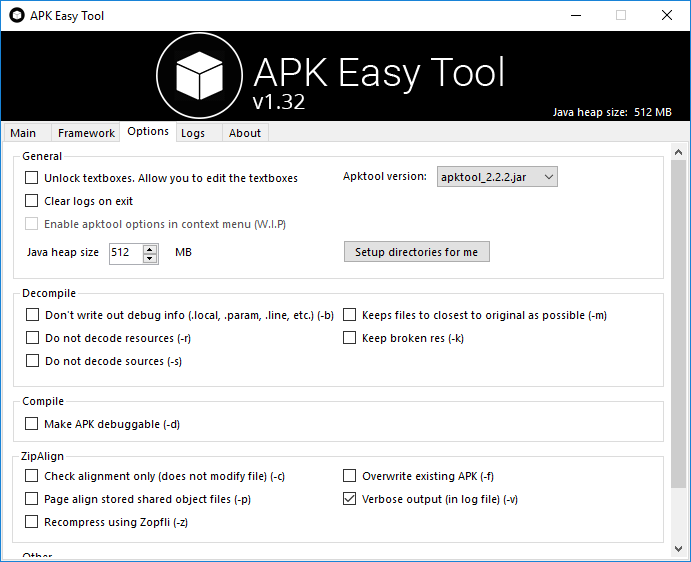Uncheck Verbose output (in log file) (-v)
The width and height of the screenshot is (691, 562).
tap(349, 499)
